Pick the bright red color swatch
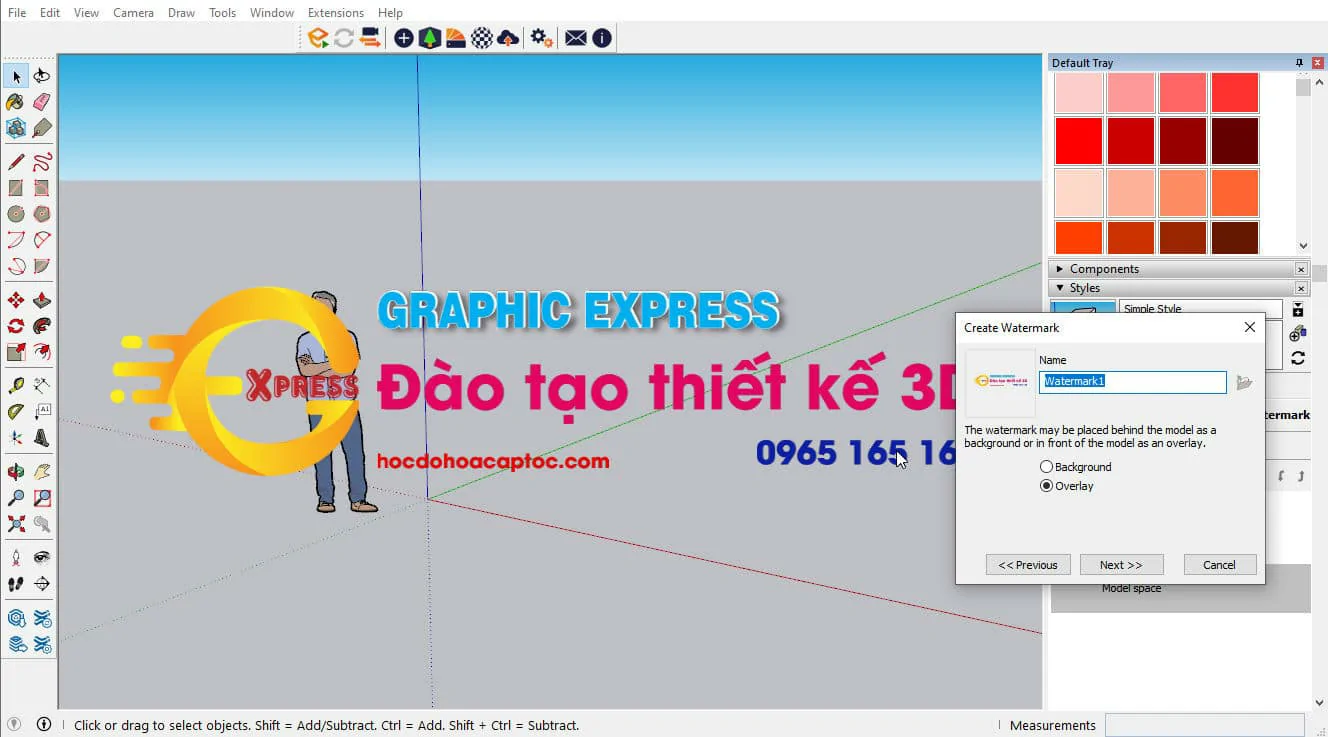This screenshot has height=737, width=1328. 1078,141
